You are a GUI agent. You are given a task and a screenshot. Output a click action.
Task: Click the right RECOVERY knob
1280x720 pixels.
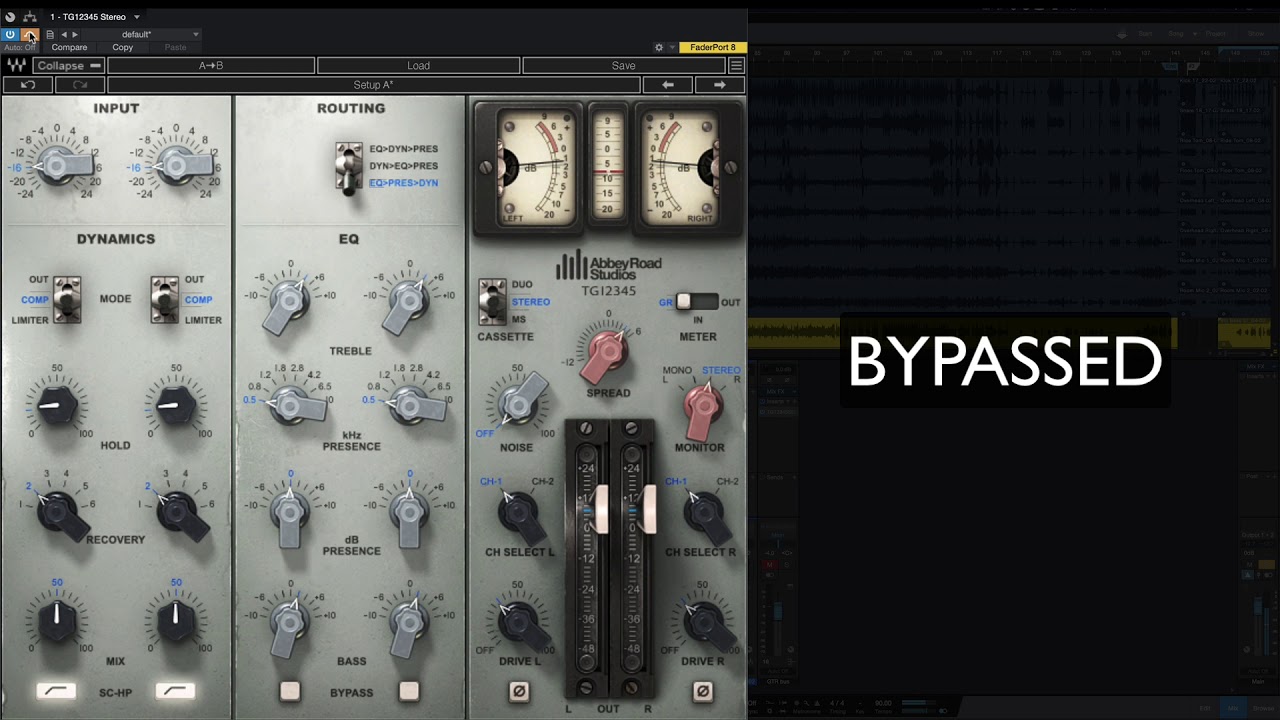point(180,514)
